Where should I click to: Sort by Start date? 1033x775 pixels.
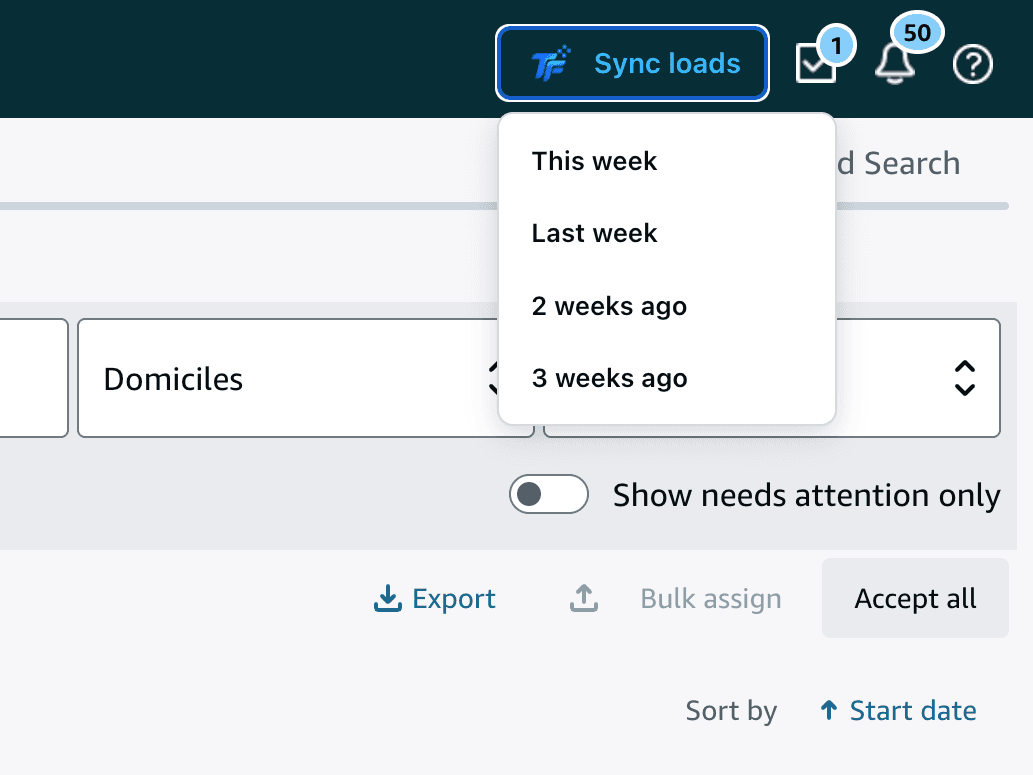899,710
